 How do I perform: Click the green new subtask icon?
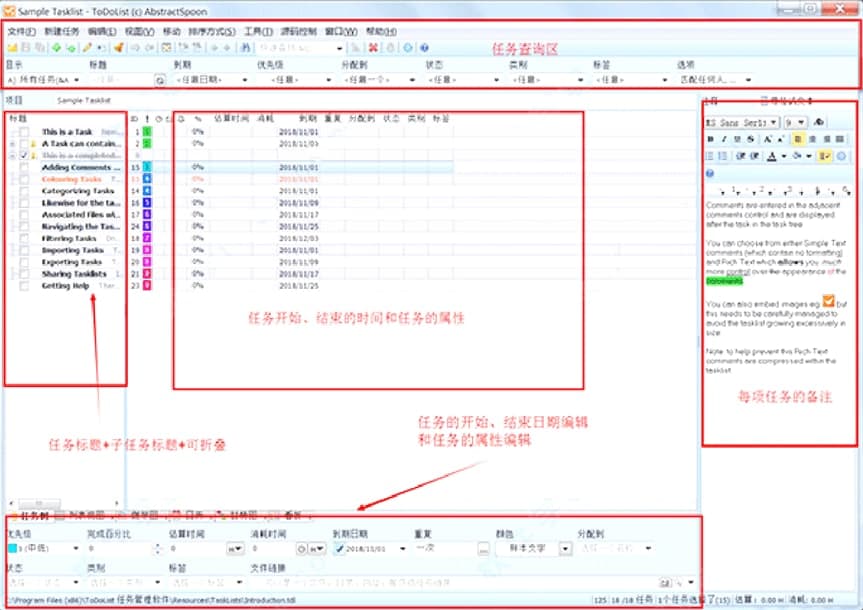[70, 48]
